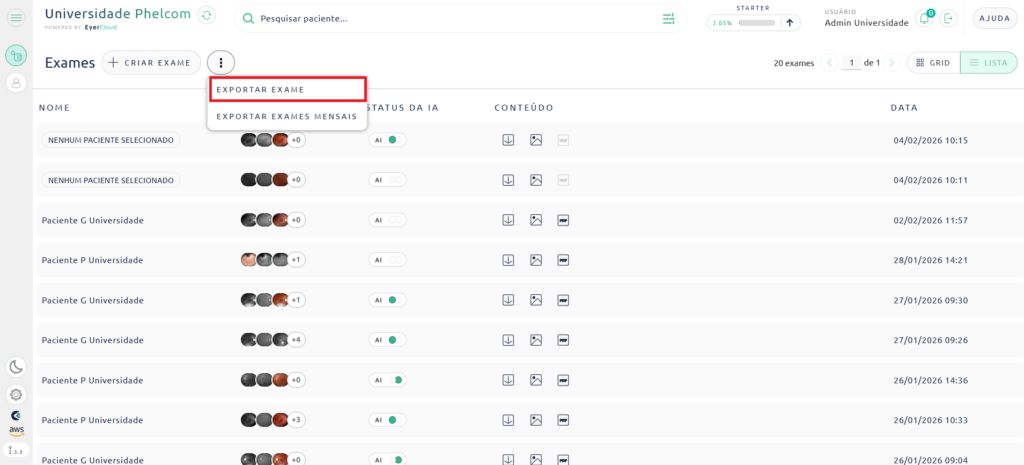Open the three-dots menu next to Criar Exame
The height and width of the screenshot is (465, 1024).
(221, 63)
